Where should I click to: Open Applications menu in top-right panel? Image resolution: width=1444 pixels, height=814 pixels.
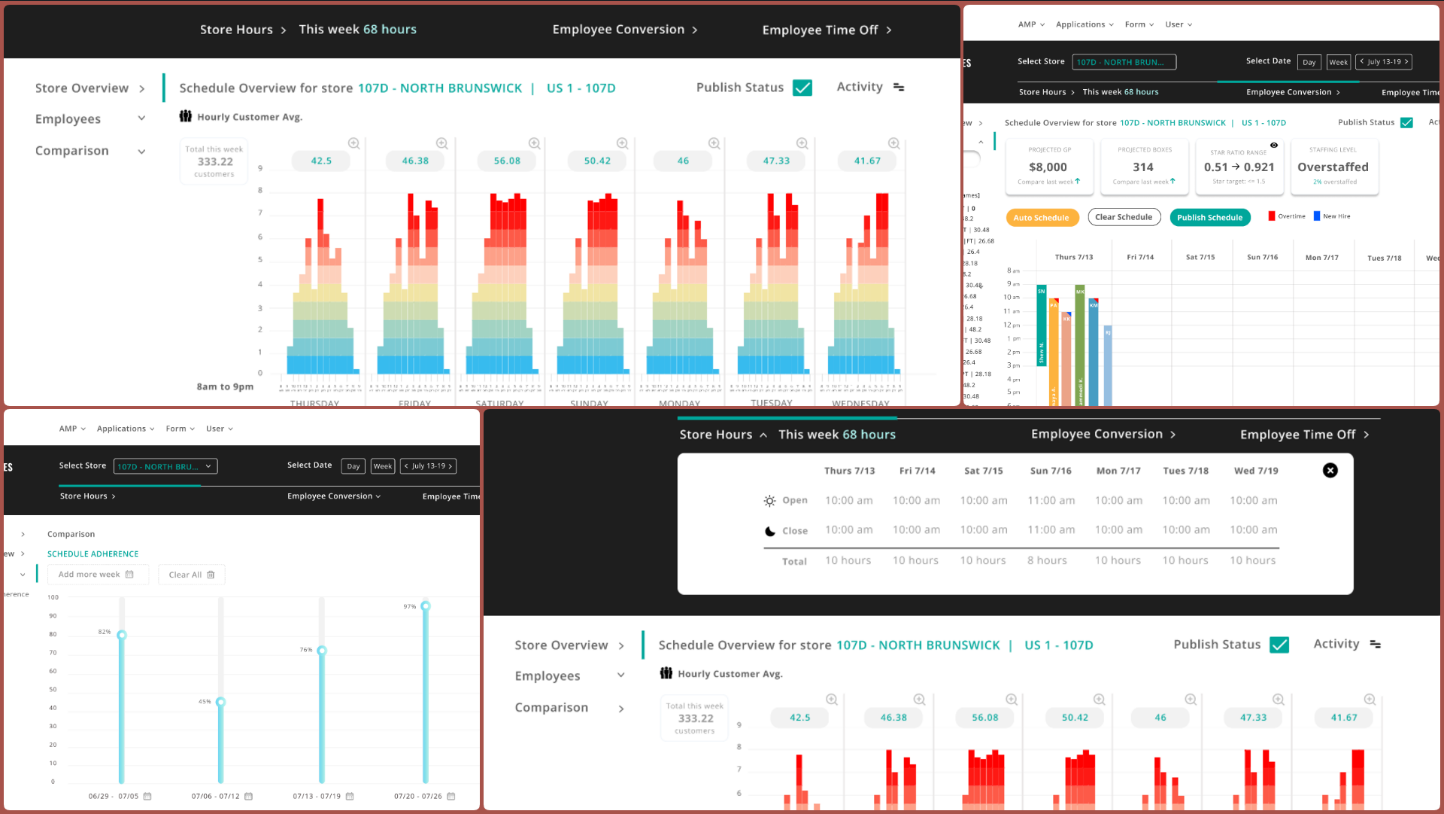point(1084,24)
